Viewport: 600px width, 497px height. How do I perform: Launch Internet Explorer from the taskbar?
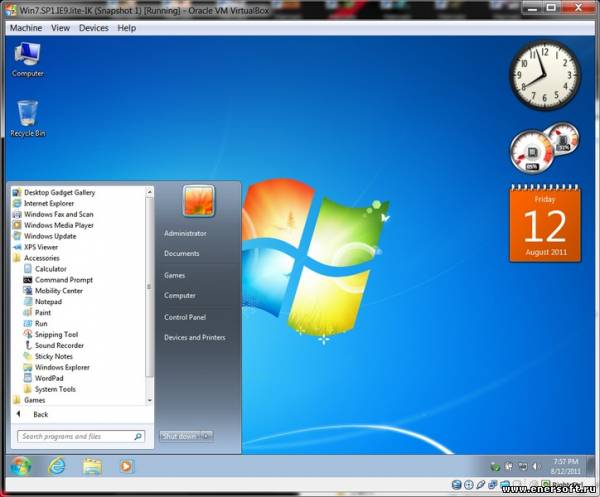point(57,466)
